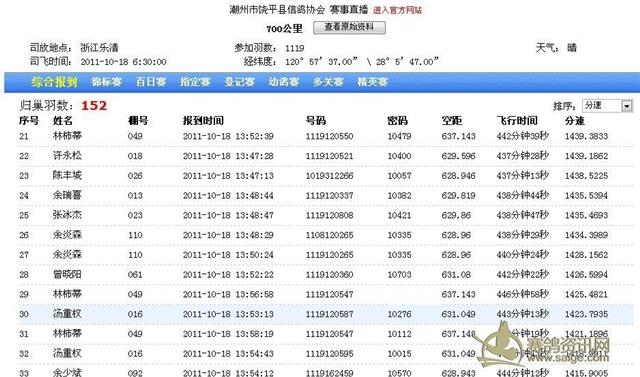Select the 分速 sort combo box
640x377 pixels.
point(607,106)
